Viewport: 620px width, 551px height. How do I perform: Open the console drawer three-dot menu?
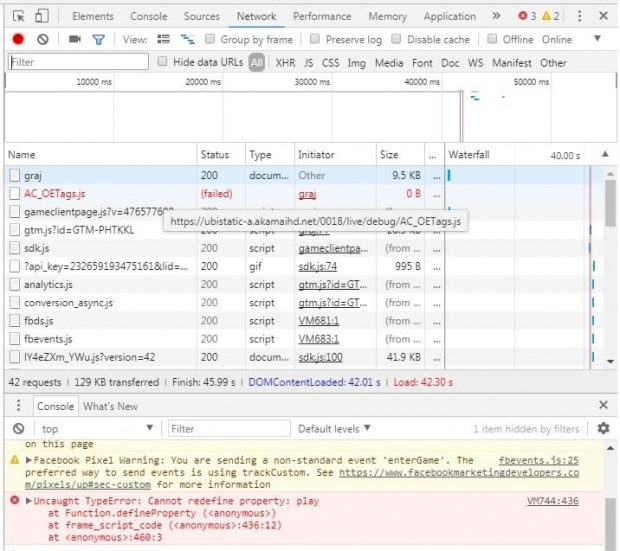click(18, 405)
